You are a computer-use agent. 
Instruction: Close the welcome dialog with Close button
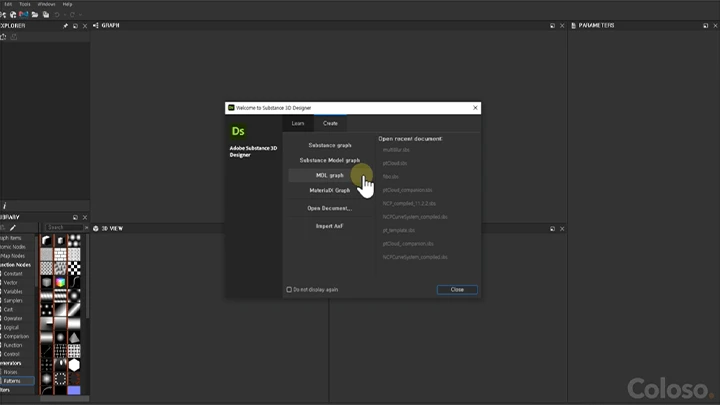tap(457, 290)
